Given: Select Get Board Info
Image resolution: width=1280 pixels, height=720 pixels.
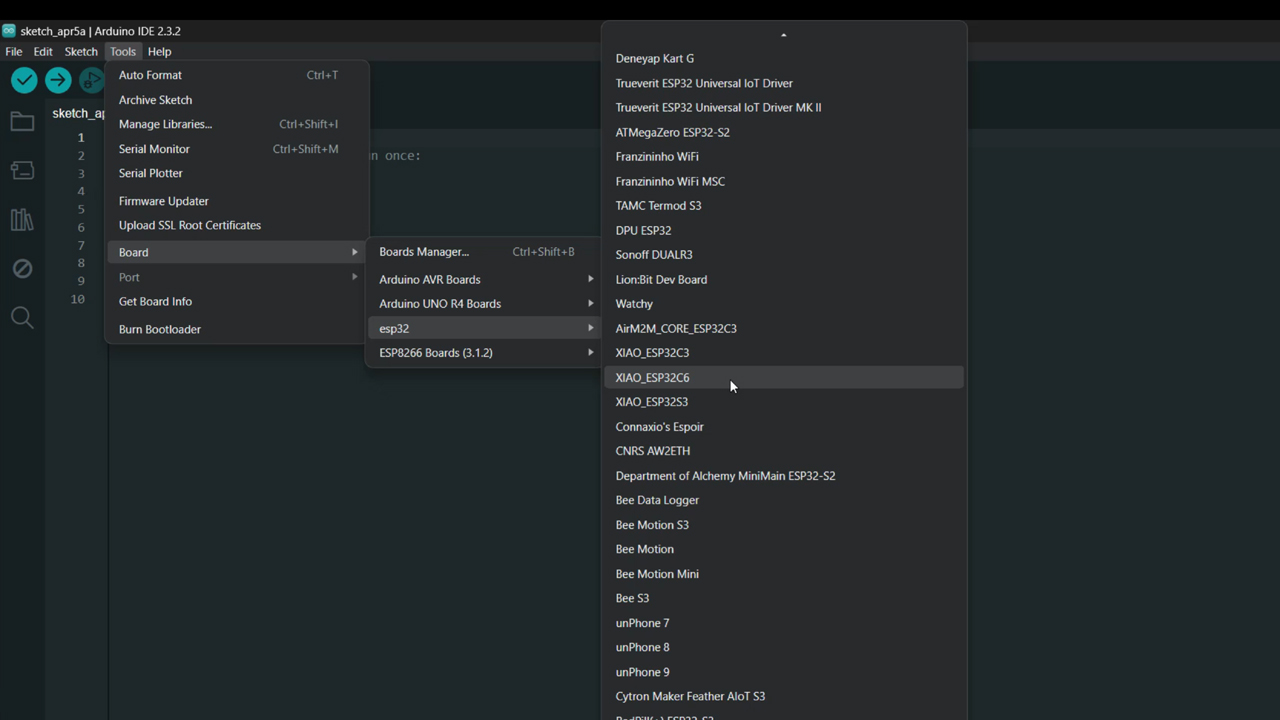Looking at the screenshot, I should point(237,301).
